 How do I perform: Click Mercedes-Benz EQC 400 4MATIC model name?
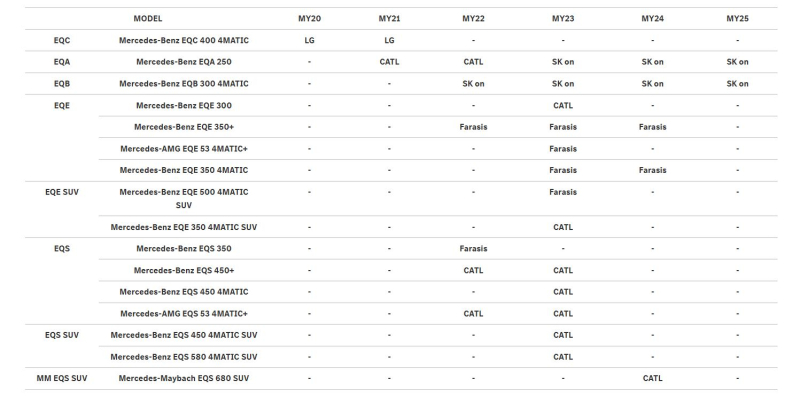point(184,40)
